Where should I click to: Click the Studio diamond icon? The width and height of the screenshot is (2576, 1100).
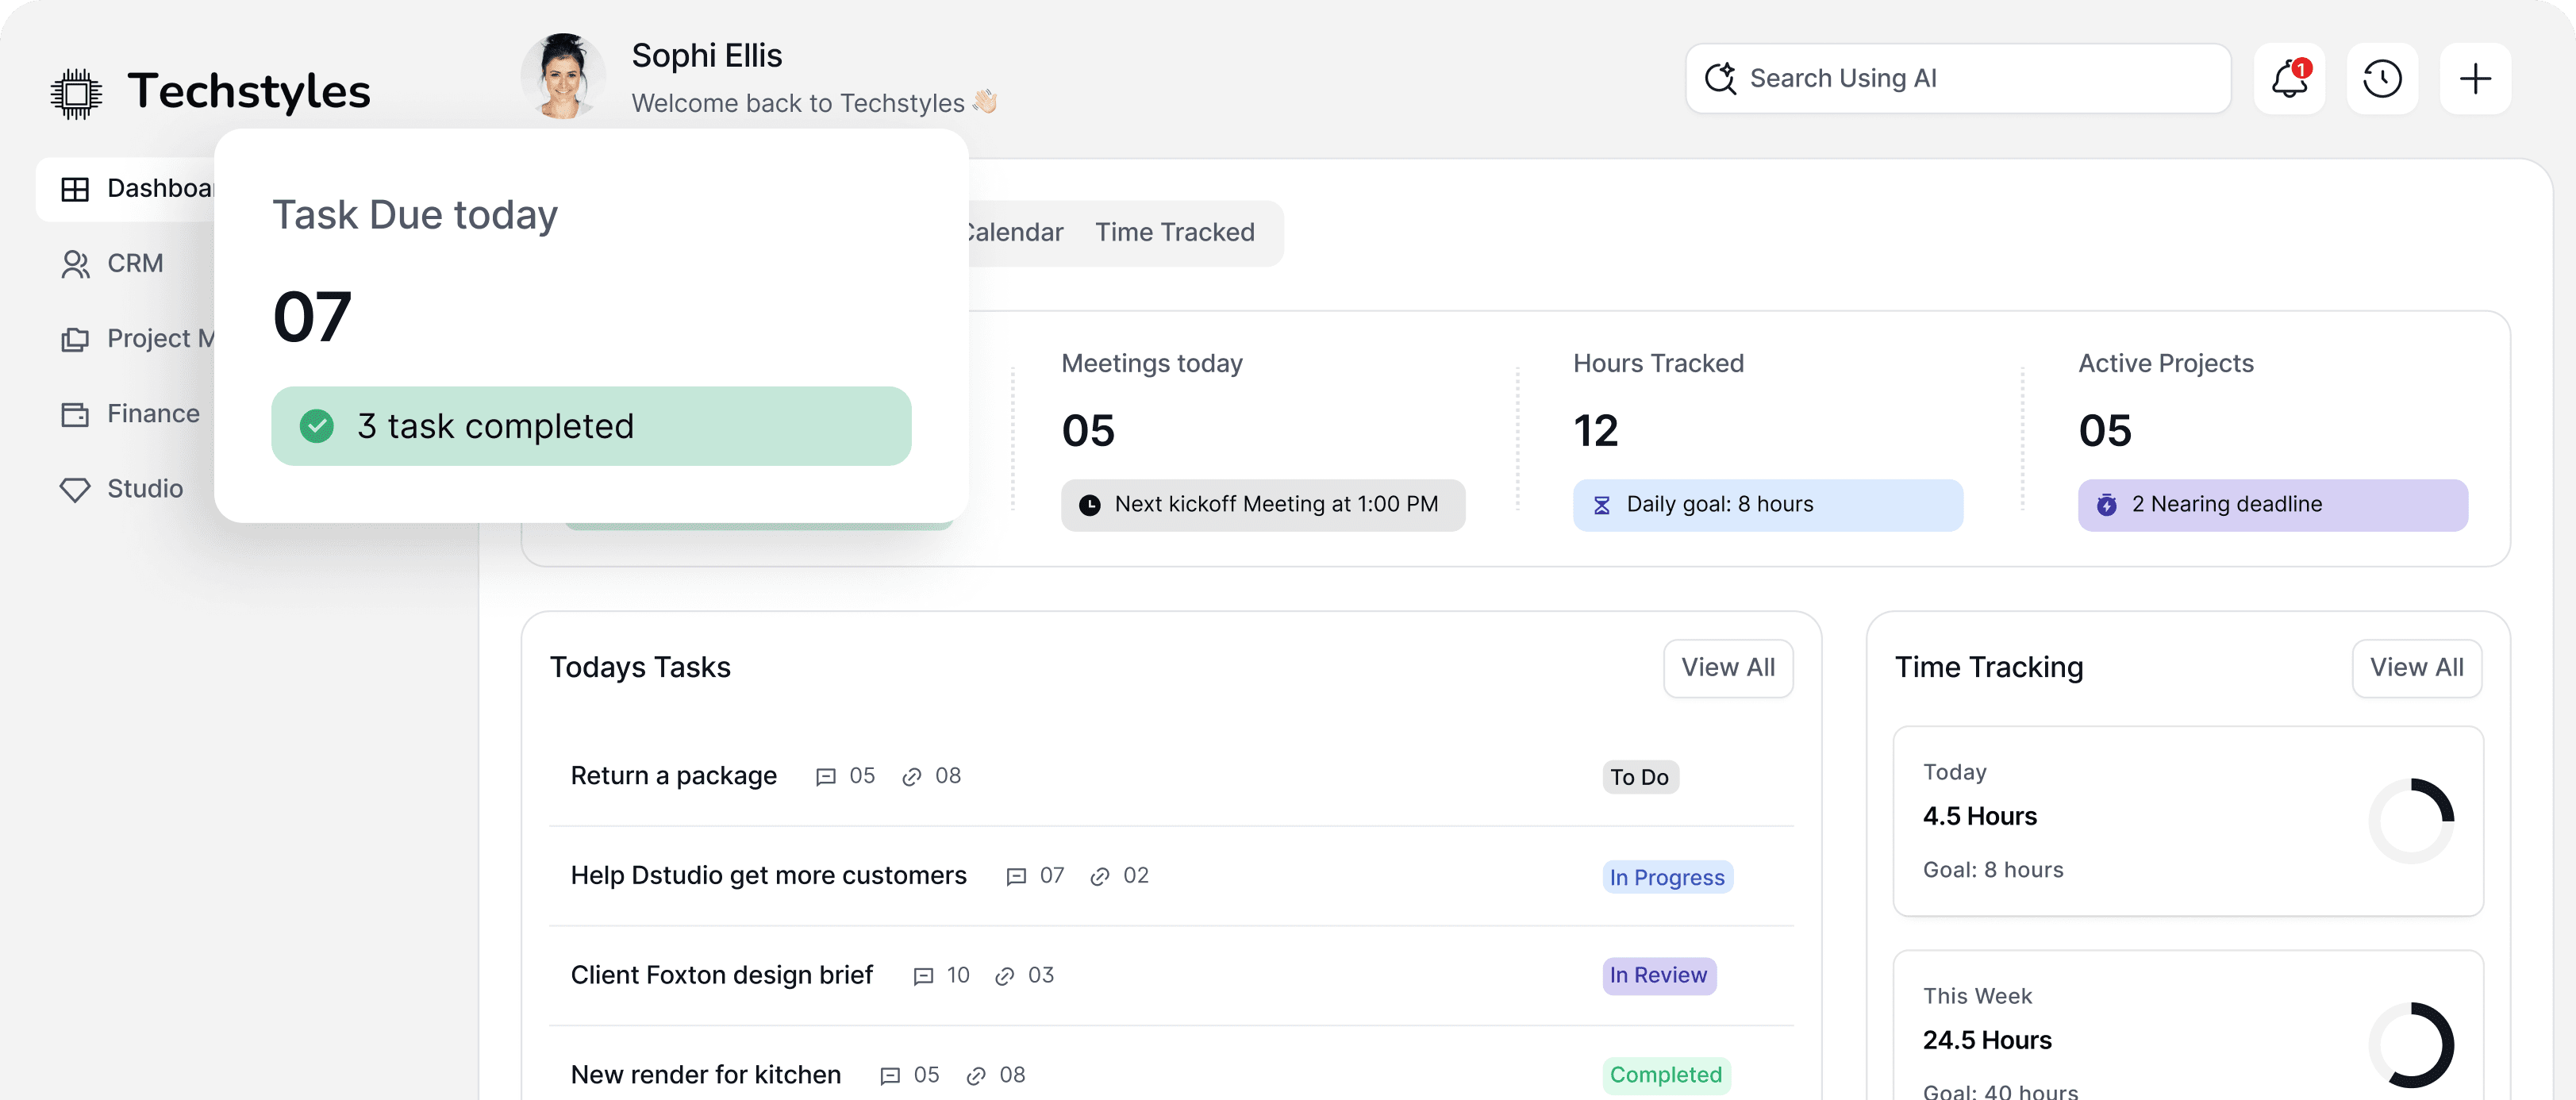[x=75, y=489]
